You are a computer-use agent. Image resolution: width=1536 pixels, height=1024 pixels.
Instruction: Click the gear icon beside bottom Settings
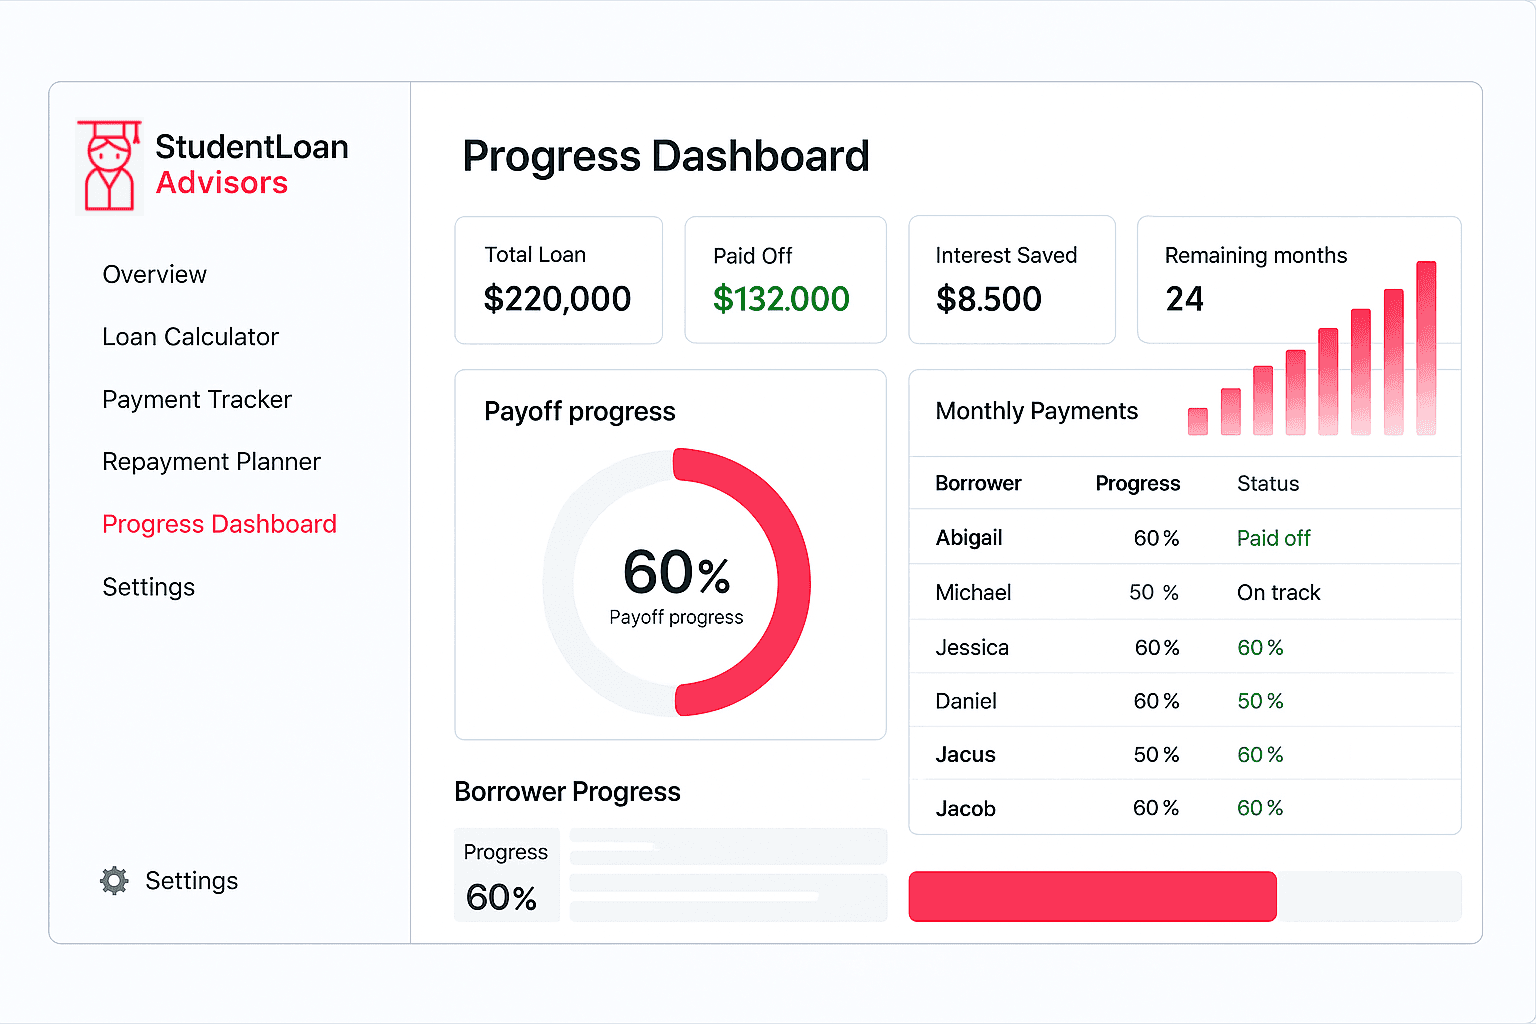click(115, 881)
